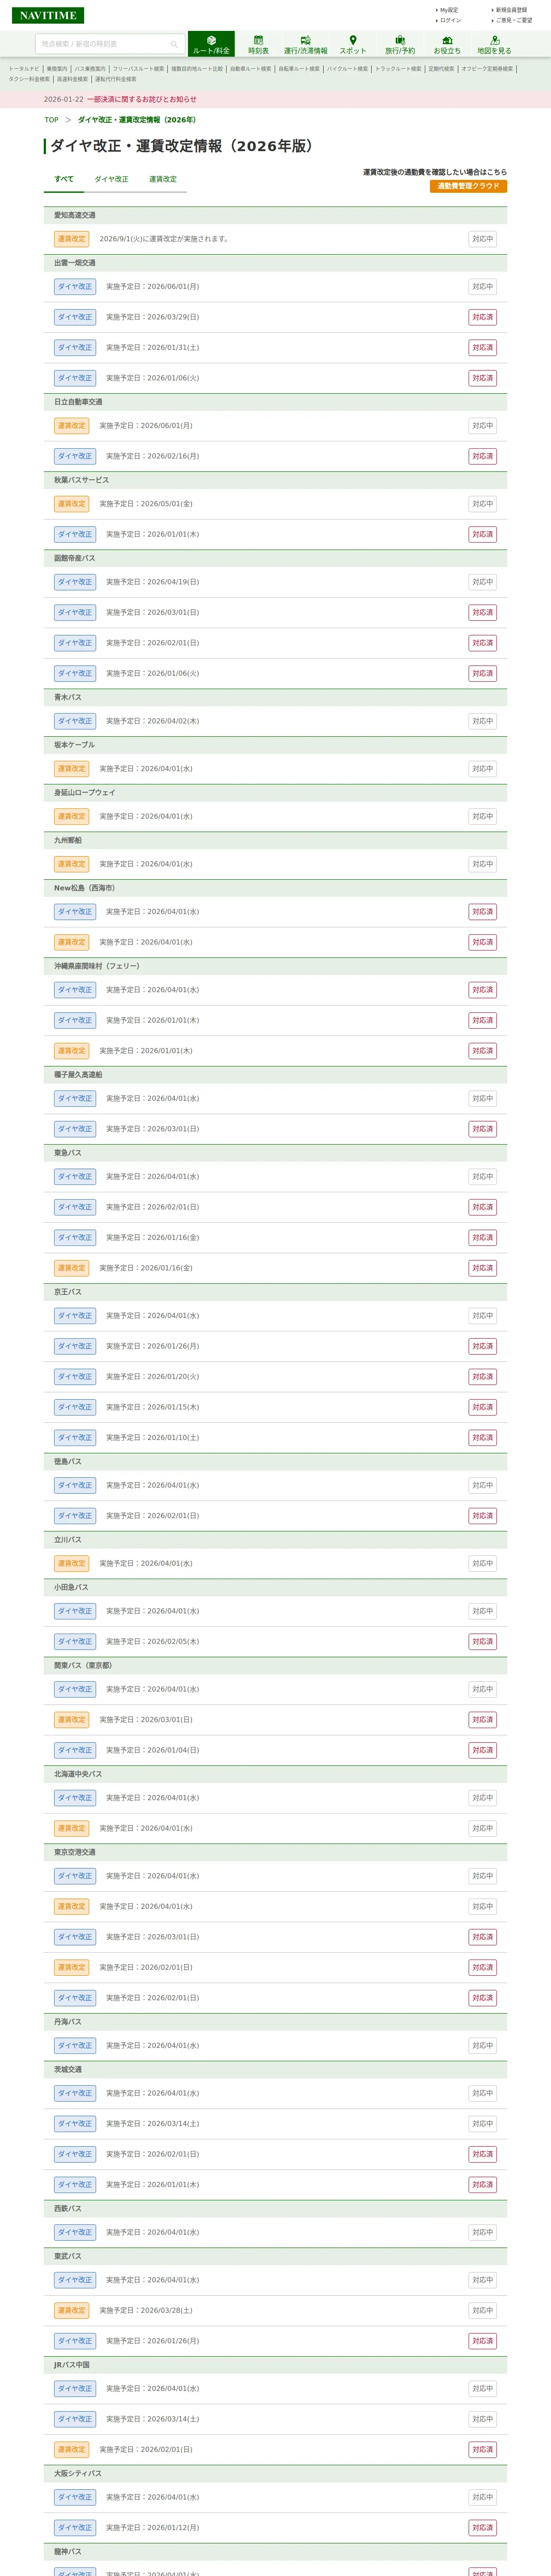Open the ログイン link
This screenshot has height=2576, width=551.
[451, 20]
